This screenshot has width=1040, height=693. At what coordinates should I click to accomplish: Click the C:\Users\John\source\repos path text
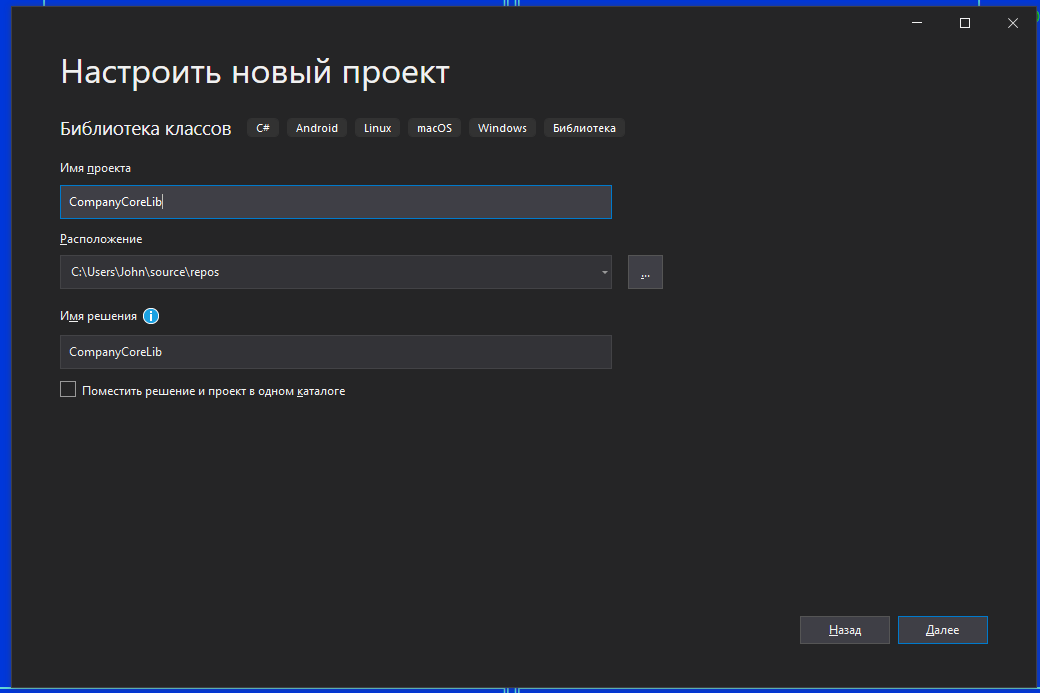[144, 272]
